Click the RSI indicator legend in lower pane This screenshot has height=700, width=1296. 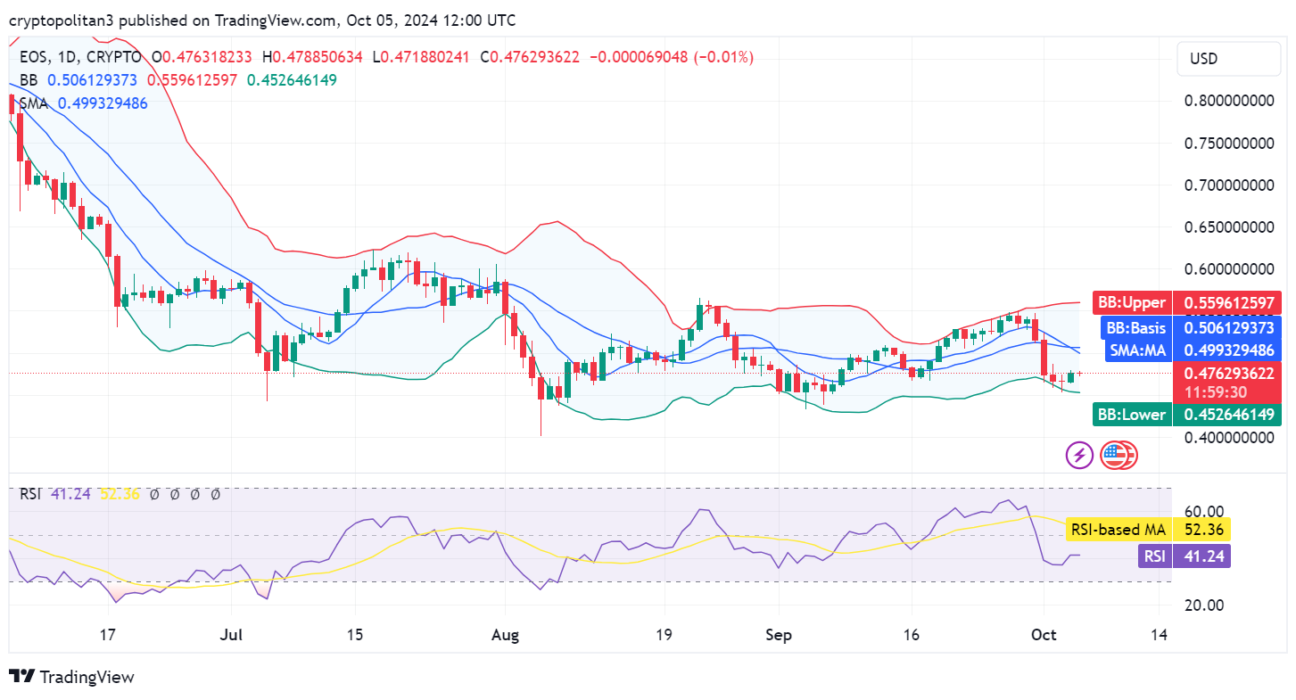tap(30, 493)
